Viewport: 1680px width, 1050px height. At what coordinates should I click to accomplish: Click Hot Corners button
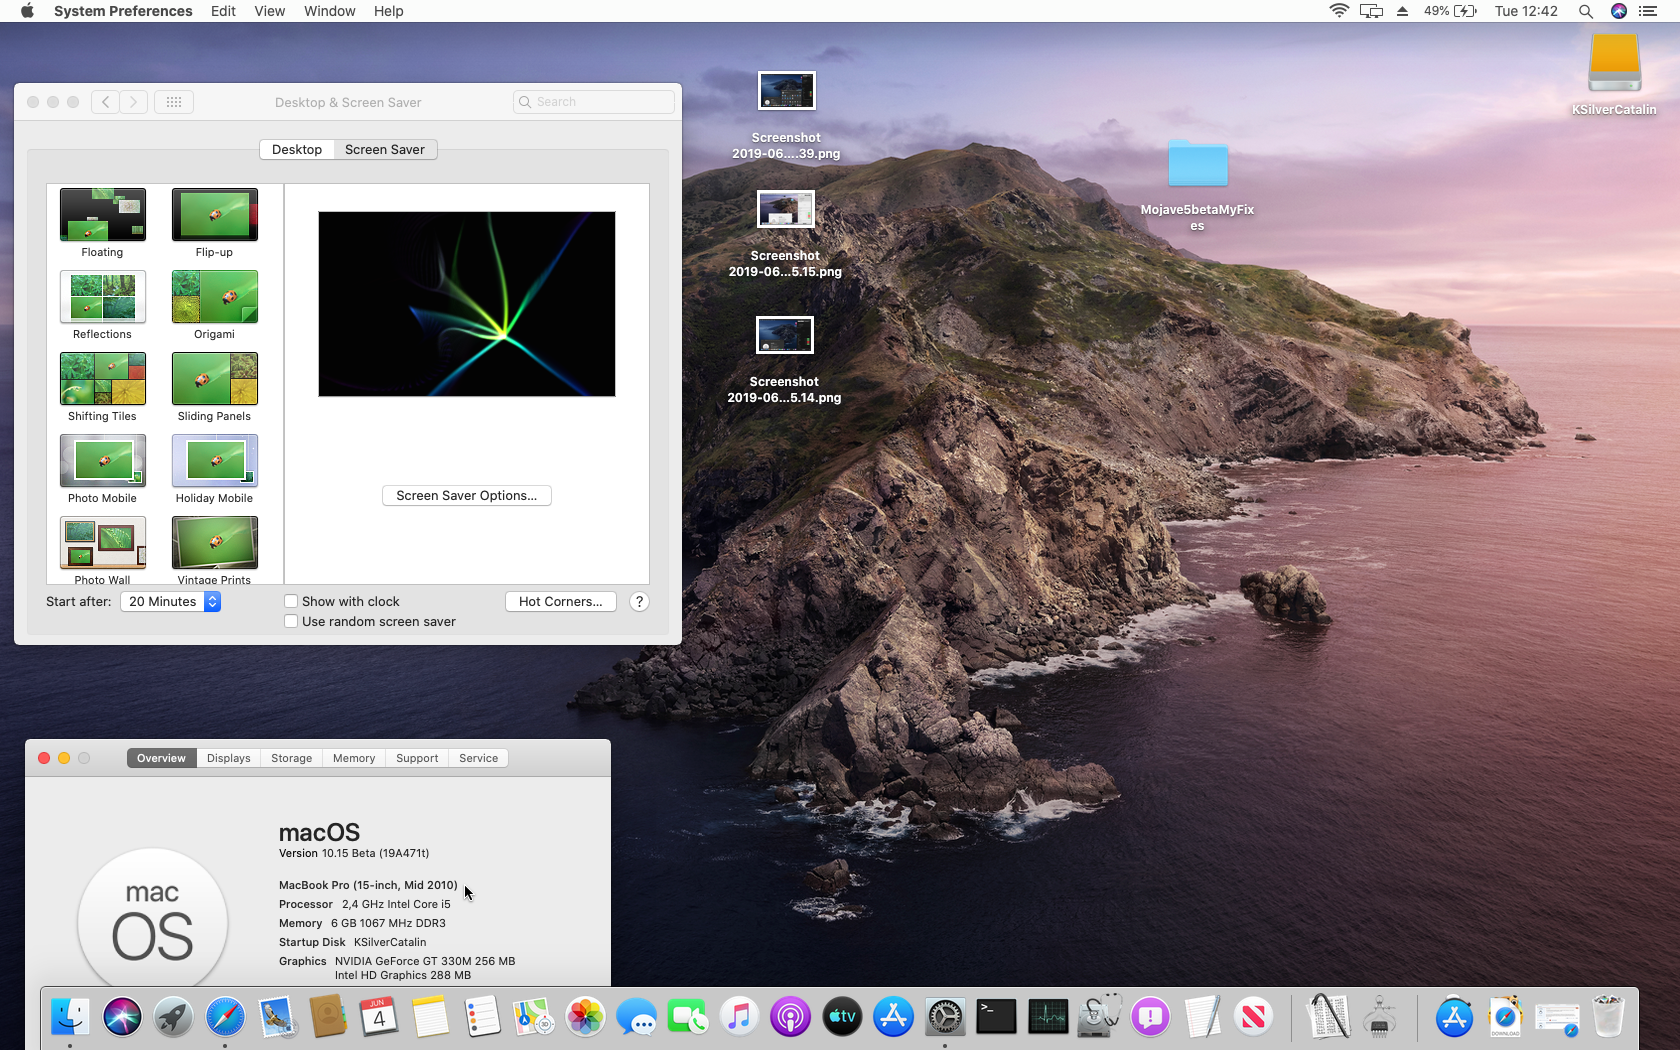tap(561, 601)
